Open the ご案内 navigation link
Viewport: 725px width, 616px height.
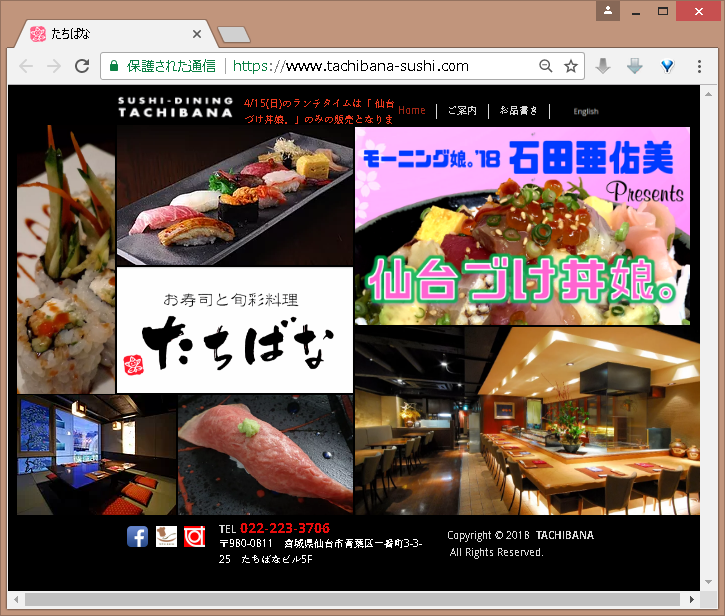[x=462, y=111]
